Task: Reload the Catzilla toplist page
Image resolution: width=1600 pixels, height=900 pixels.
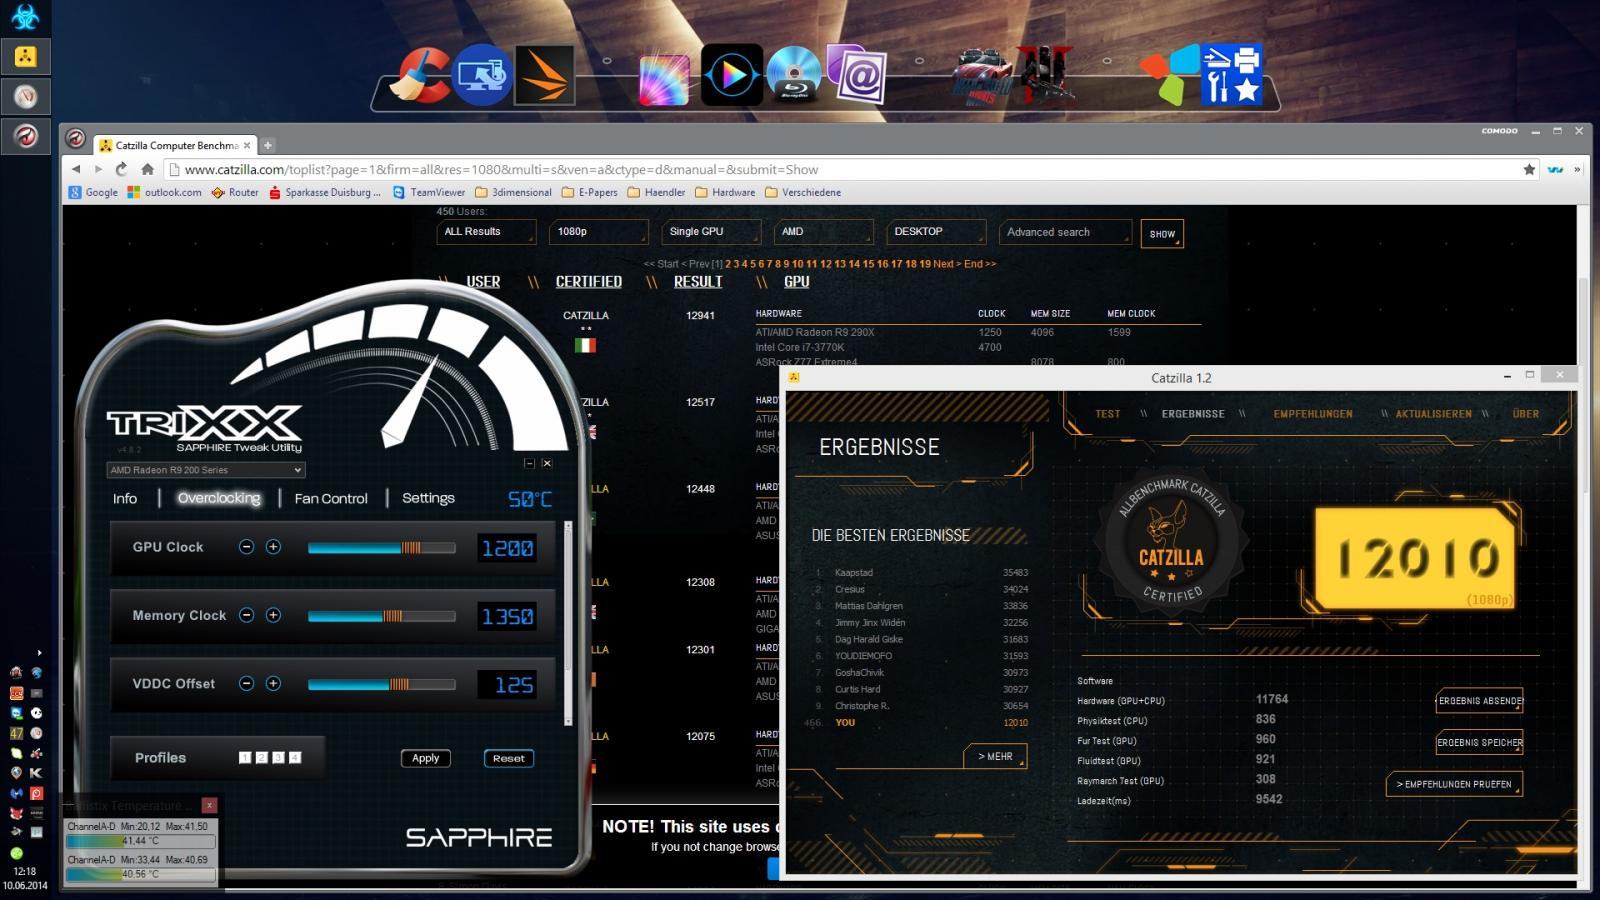Action: (x=121, y=169)
